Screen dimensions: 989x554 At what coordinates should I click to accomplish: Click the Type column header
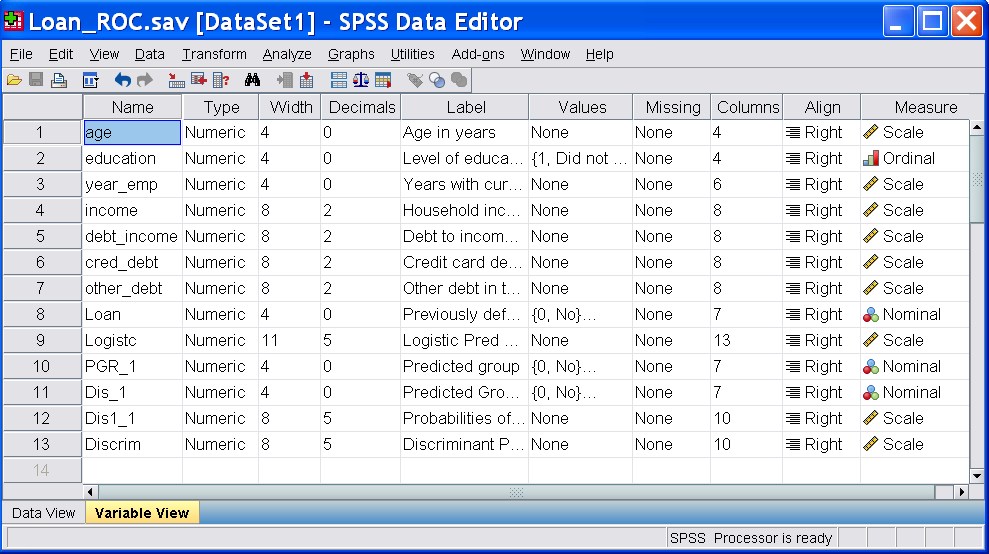click(x=221, y=107)
